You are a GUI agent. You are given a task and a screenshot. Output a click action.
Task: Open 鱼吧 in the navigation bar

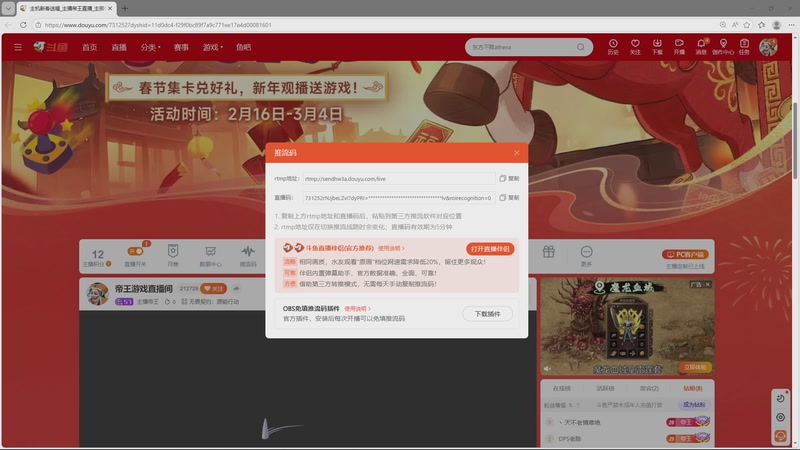tap(243, 47)
